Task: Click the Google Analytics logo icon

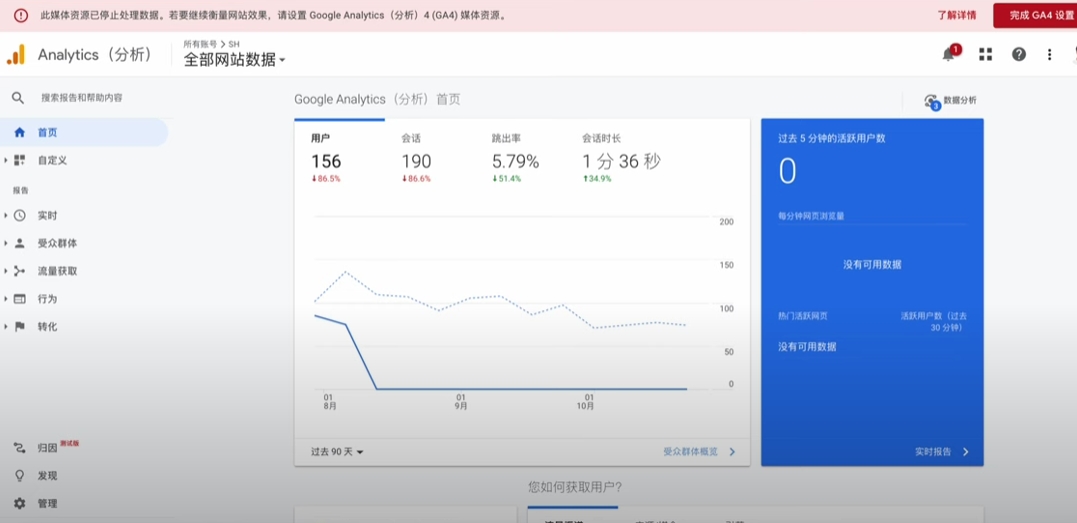Action: pyautogui.click(x=16, y=54)
